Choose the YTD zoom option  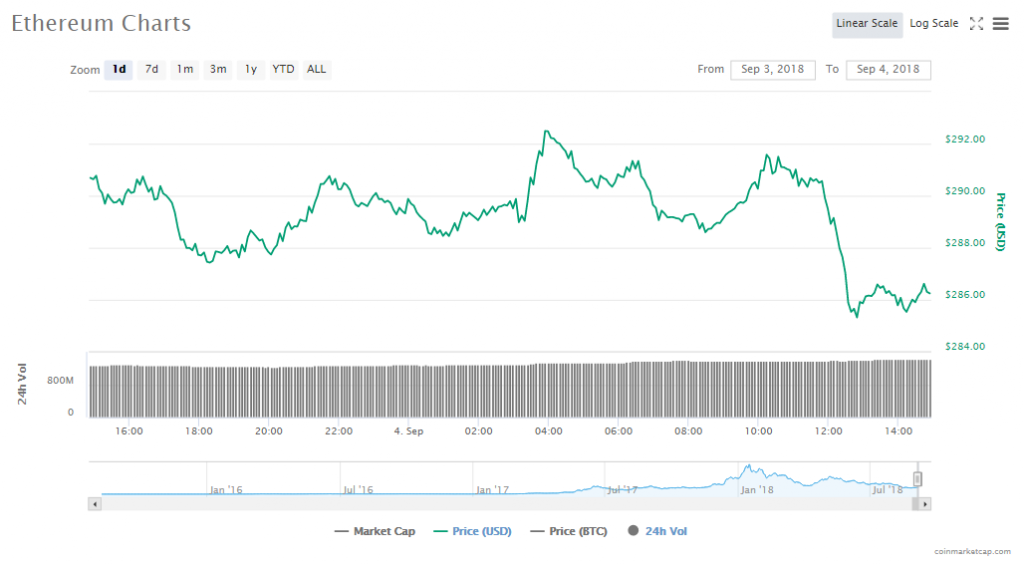click(284, 70)
